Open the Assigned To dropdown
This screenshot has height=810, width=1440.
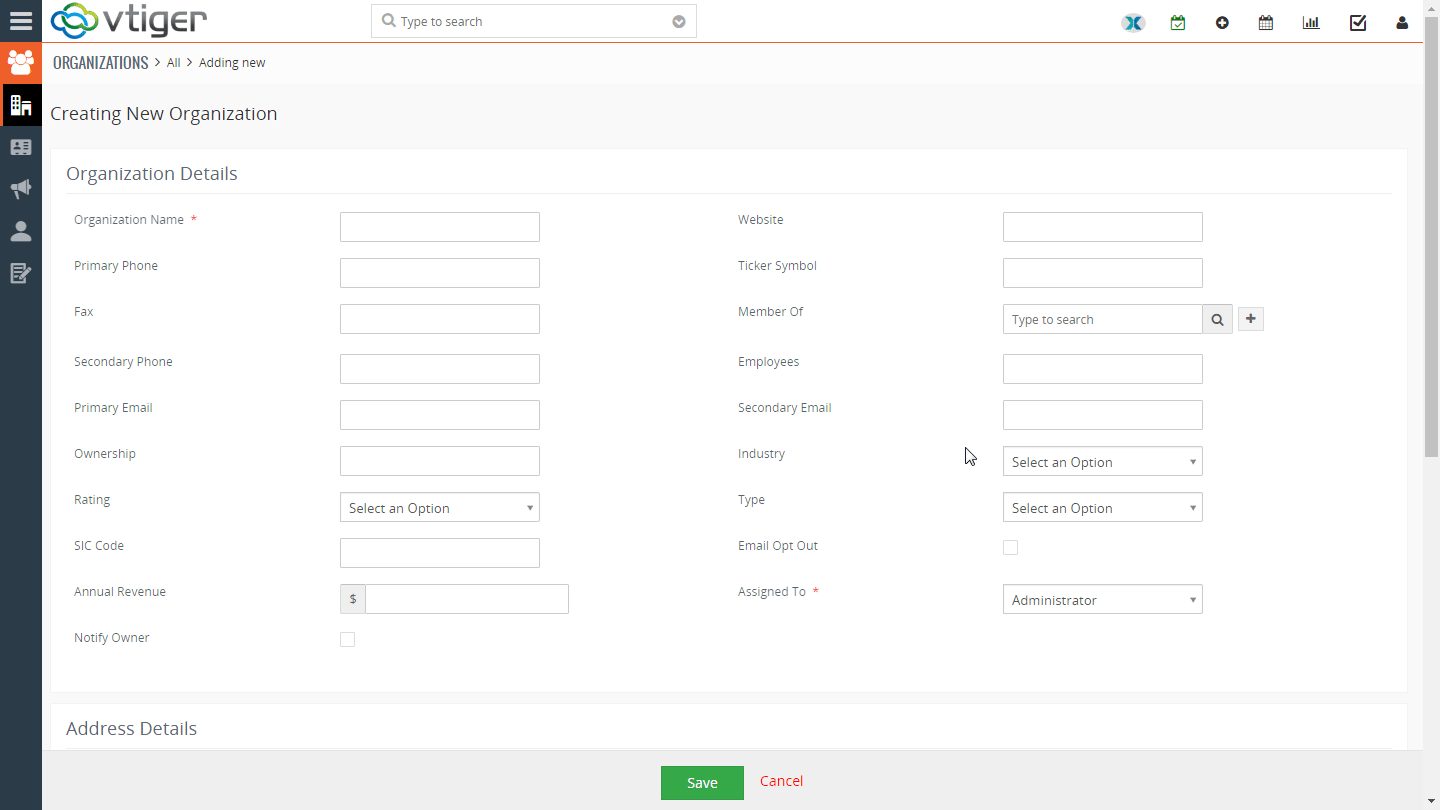click(1102, 599)
